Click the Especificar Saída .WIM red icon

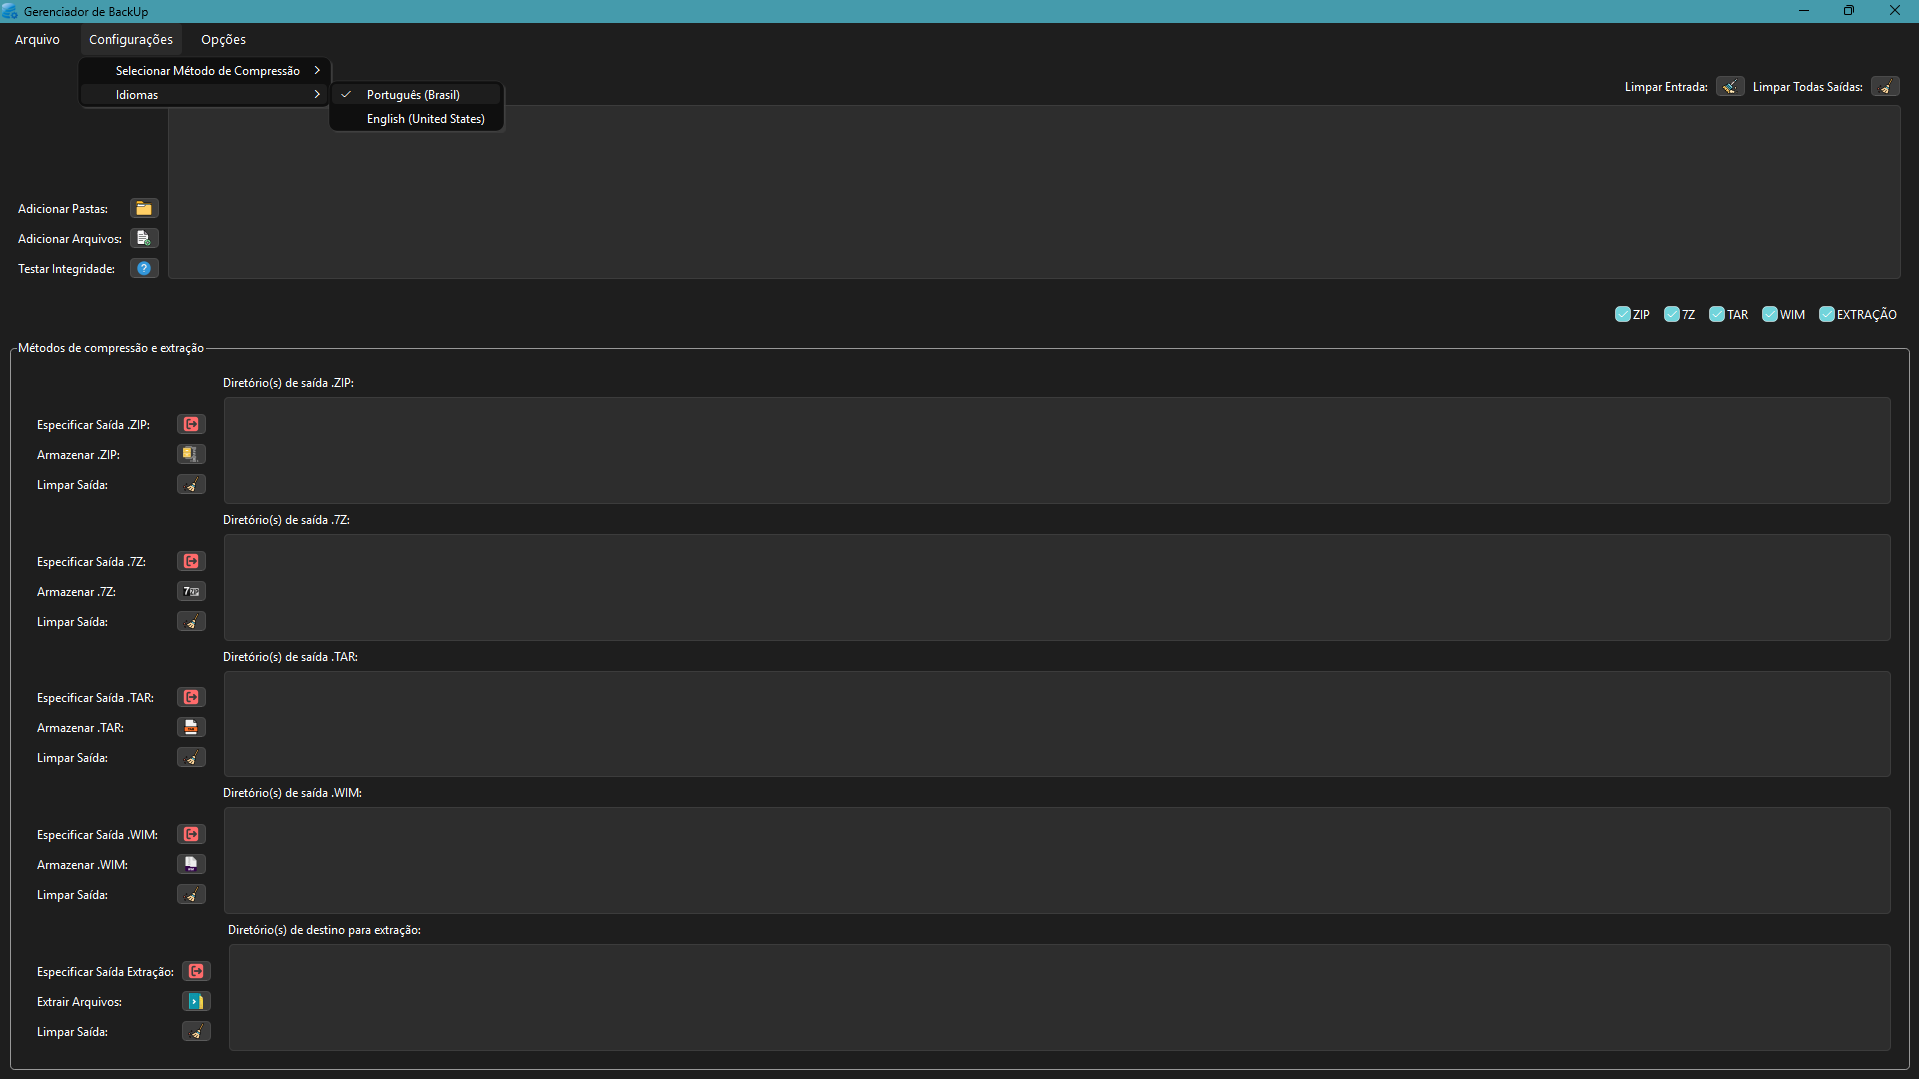pyautogui.click(x=191, y=834)
